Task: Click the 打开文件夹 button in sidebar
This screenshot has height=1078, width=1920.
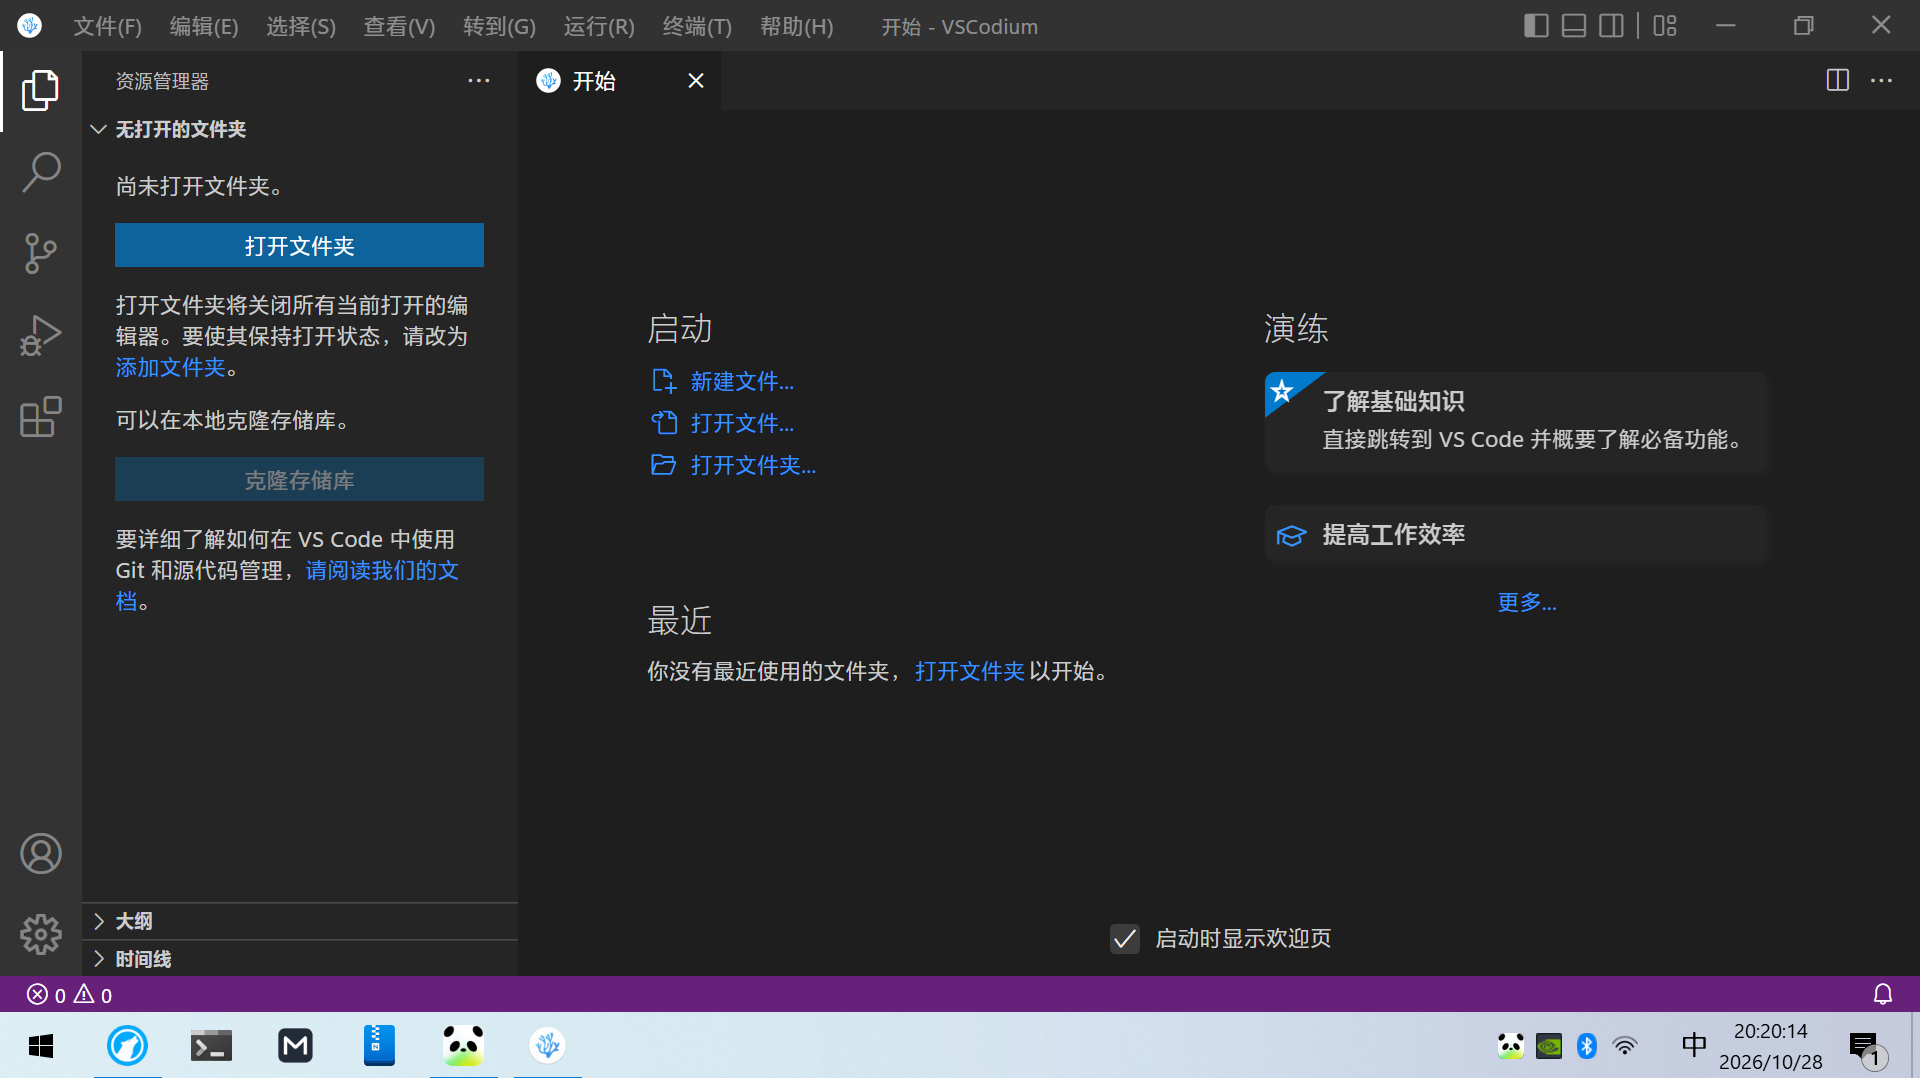Action: (x=299, y=245)
